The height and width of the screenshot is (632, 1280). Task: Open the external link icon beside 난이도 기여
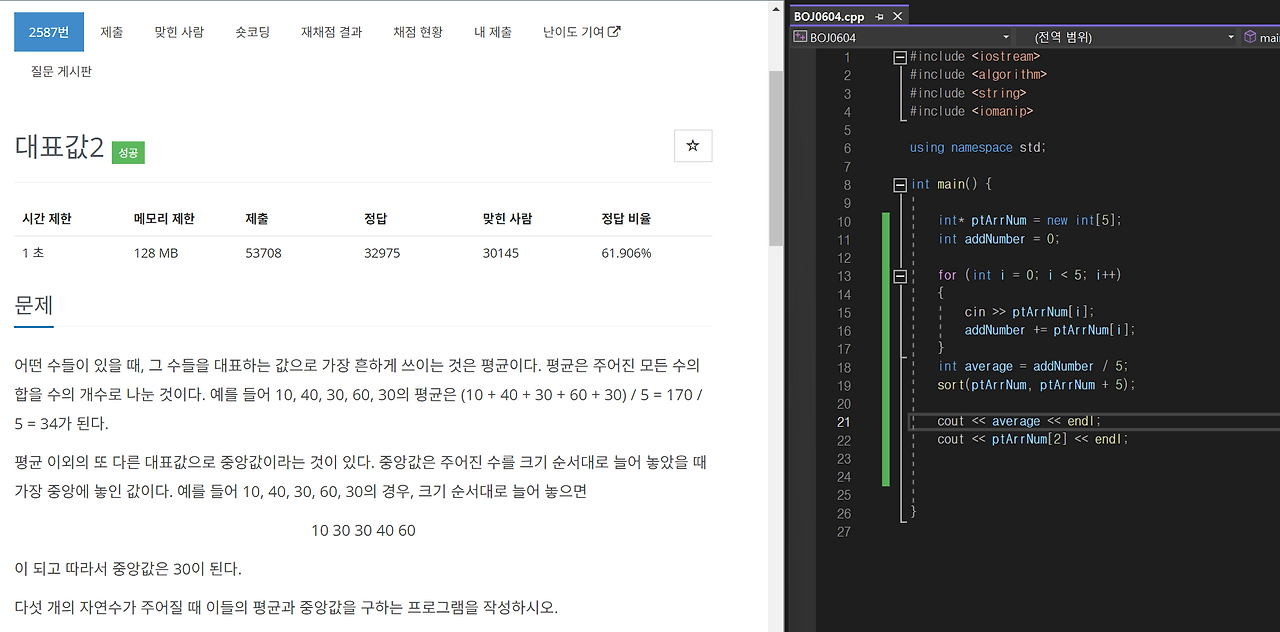(x=615, y=31)
